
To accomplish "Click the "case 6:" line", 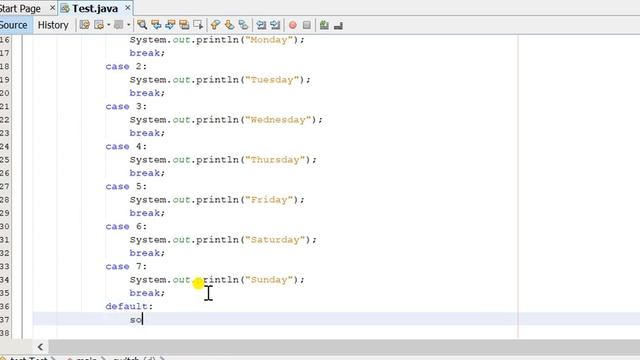I will pyautogui.click(x=126, y=226).
